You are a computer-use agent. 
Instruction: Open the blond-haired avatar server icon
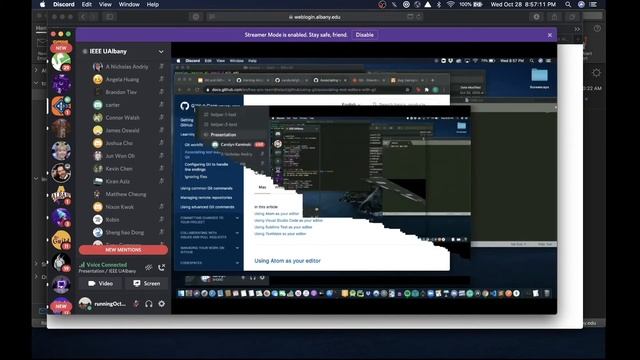click(x=61, y=151)
